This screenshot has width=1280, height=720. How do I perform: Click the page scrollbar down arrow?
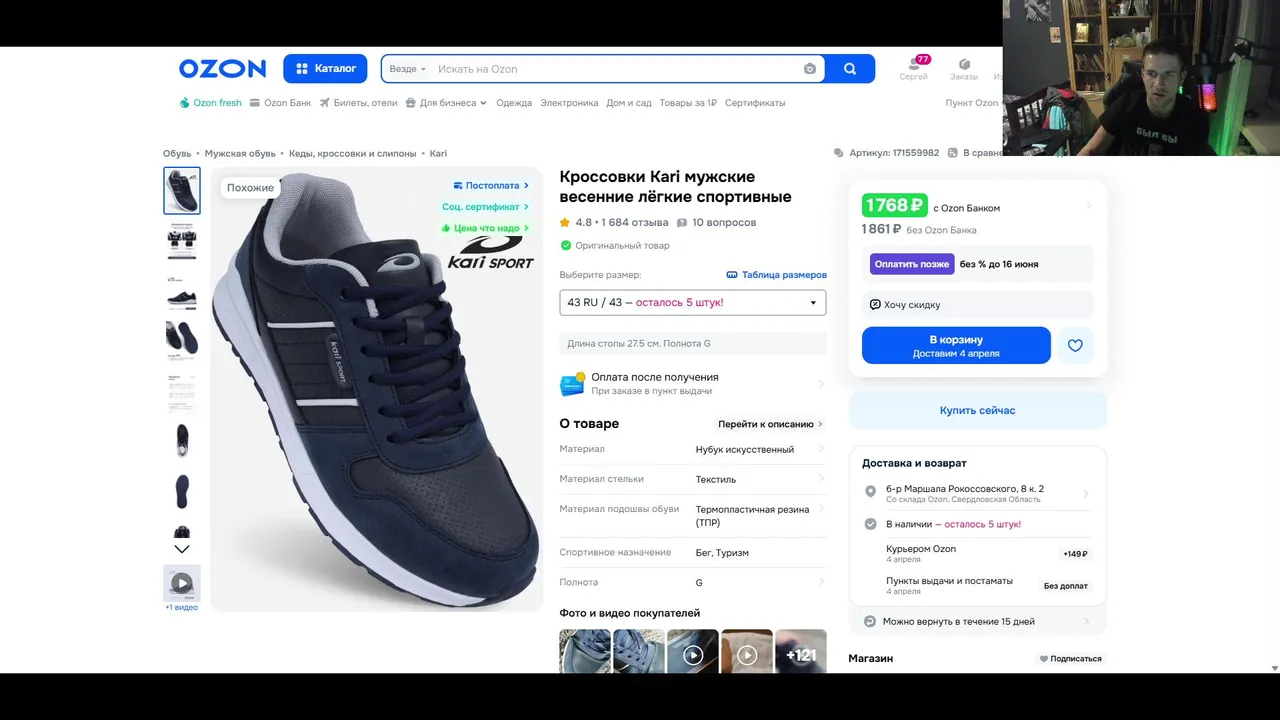pos(1274,667)
